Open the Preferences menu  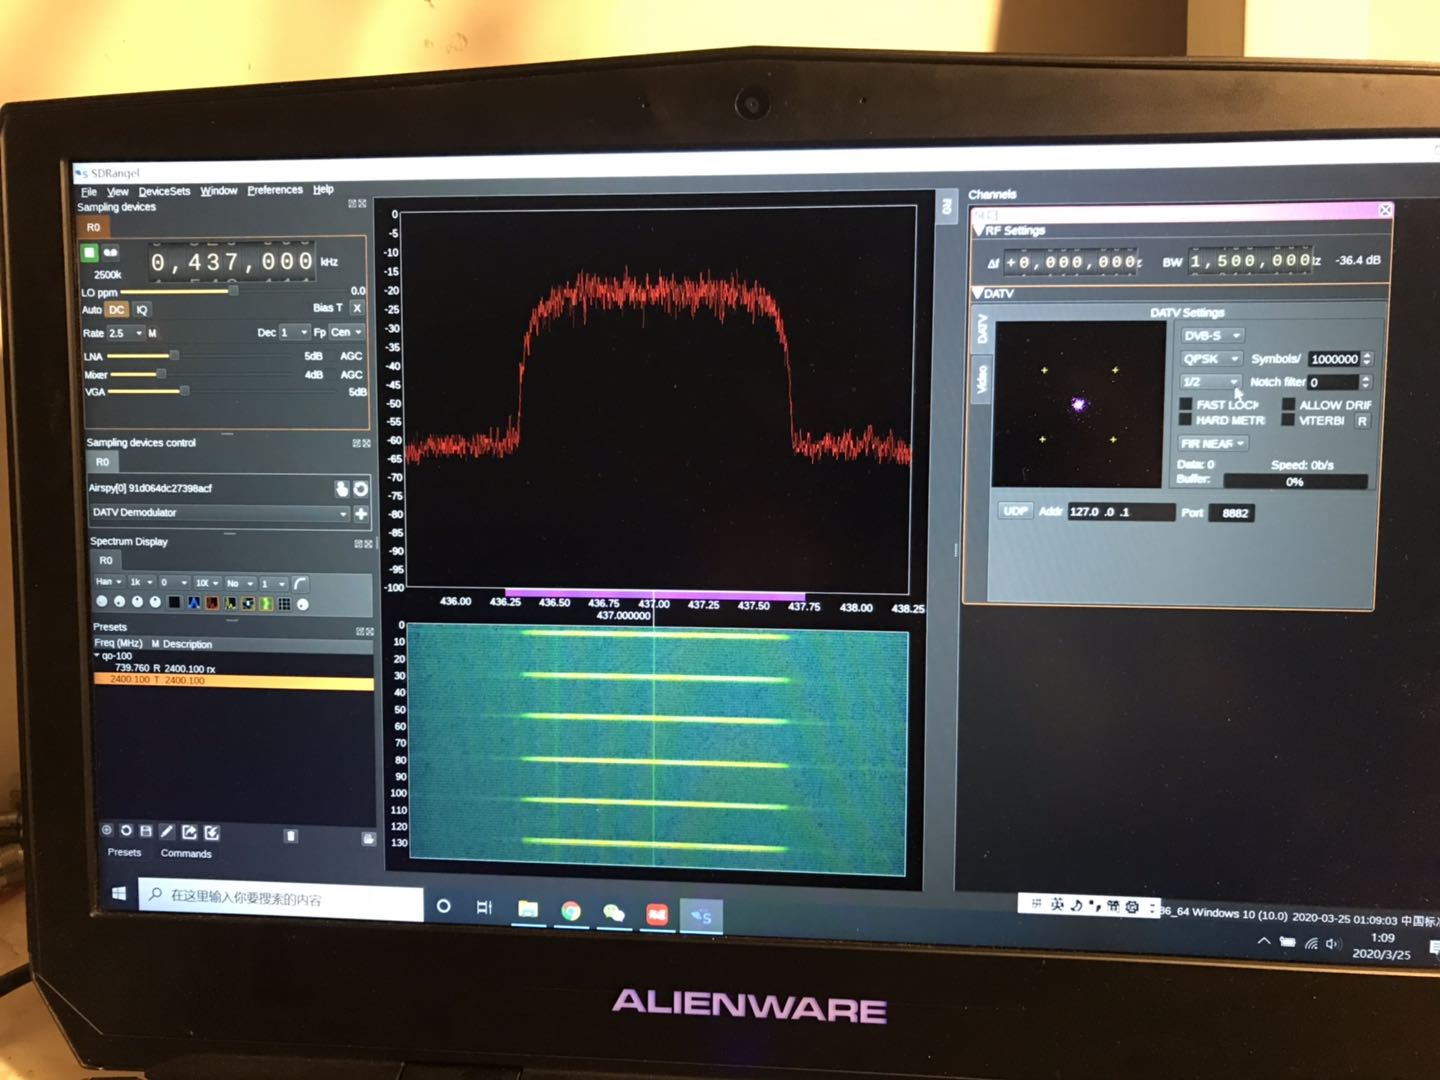tap(275, 190)
